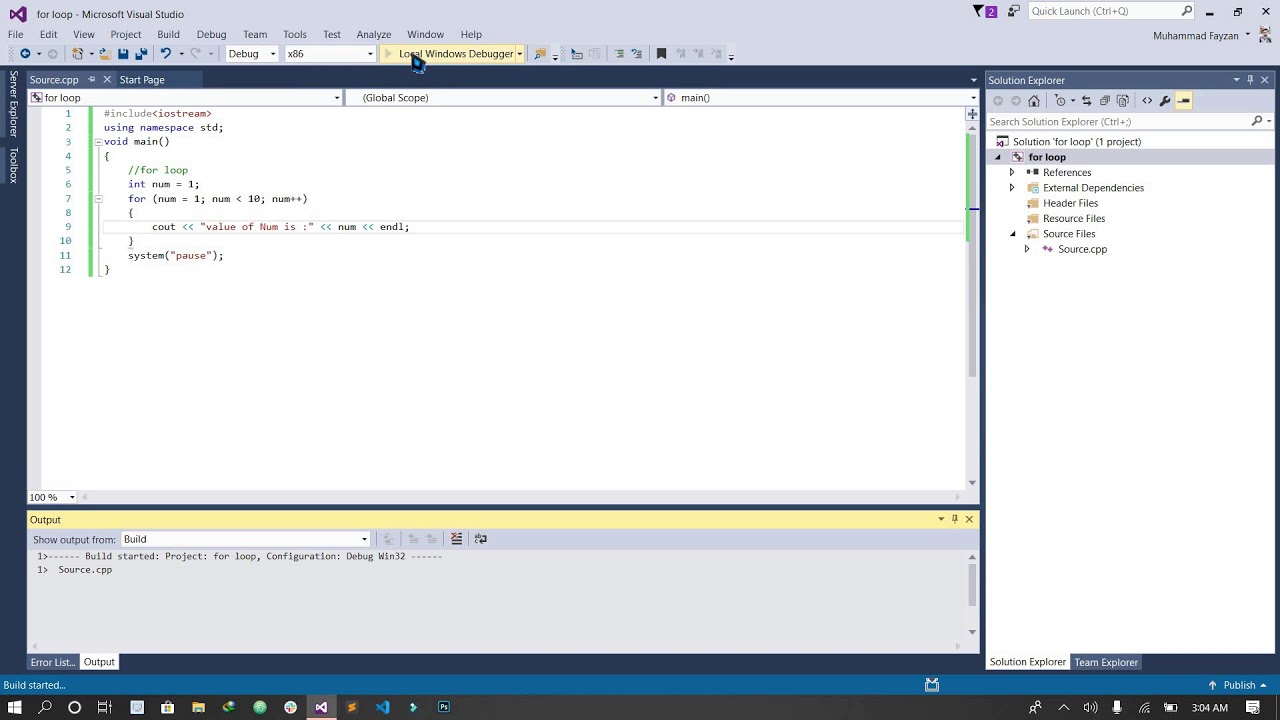Click Pending Changes Filter clock icon
This screenshot has width=1280, height=720.
point(1061,101)
